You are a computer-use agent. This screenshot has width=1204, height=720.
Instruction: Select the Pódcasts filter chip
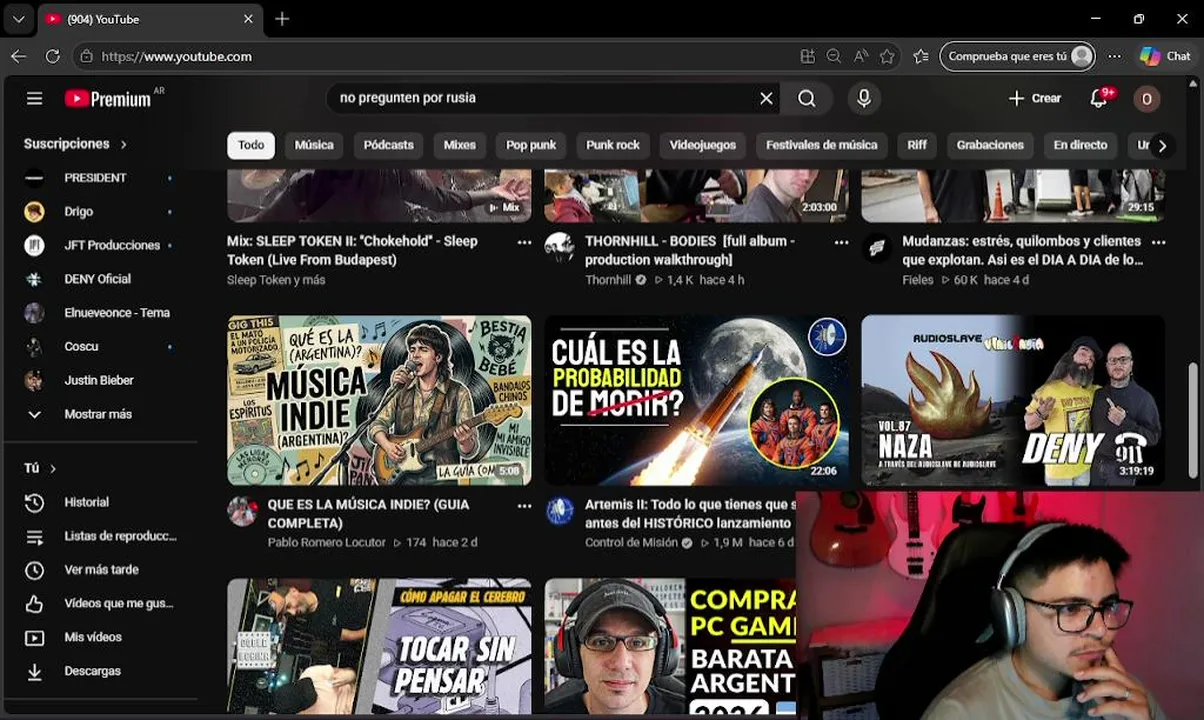pos(388,145)
